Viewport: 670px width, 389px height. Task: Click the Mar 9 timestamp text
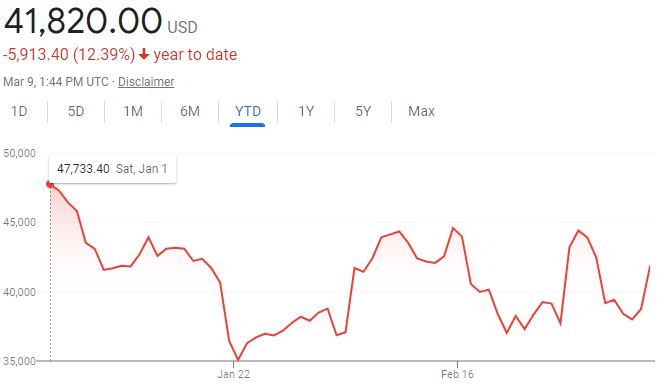tap(56, 82)
